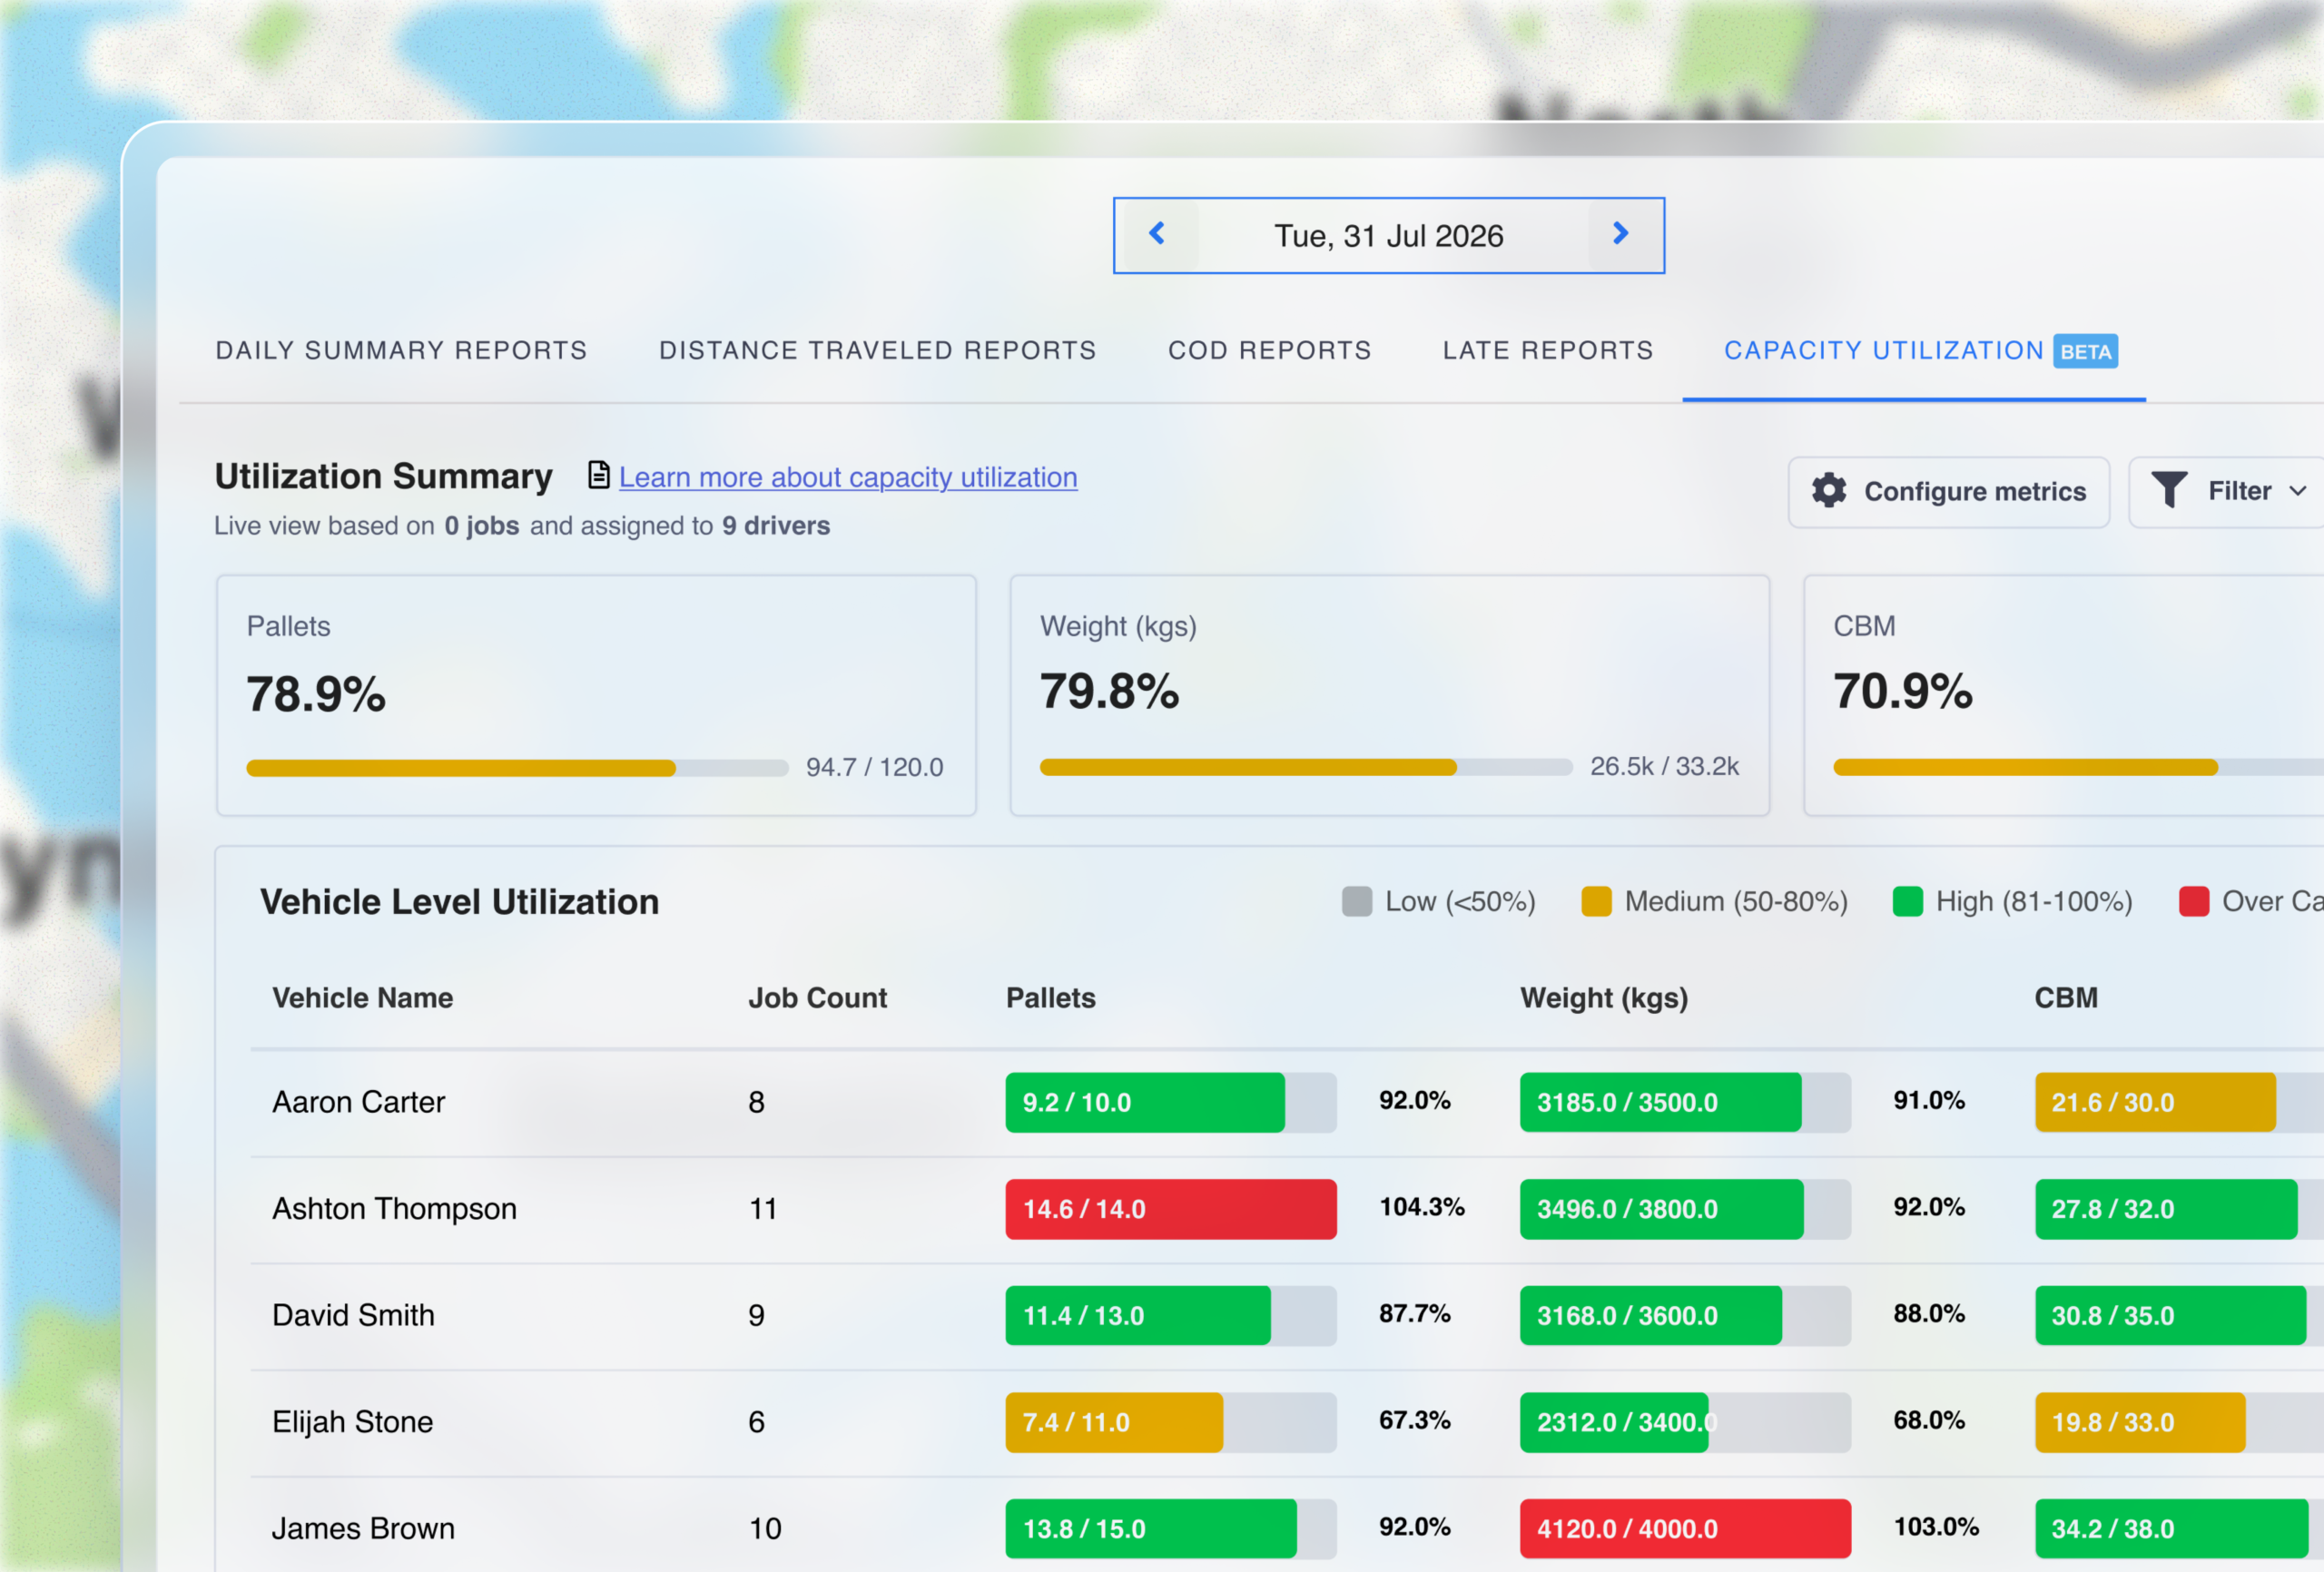Viewport: 2324px width, 1572px height.
Task: Click the gear icon in Configure metrics
Action: [x=1829, y=491]
